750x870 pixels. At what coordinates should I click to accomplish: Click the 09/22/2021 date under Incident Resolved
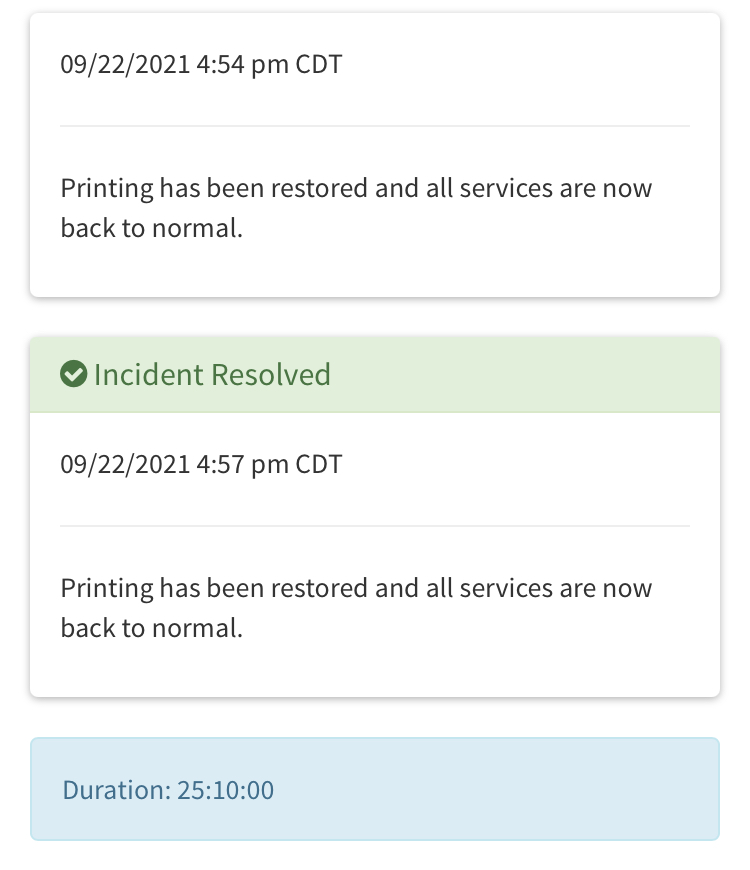point(125,465)
